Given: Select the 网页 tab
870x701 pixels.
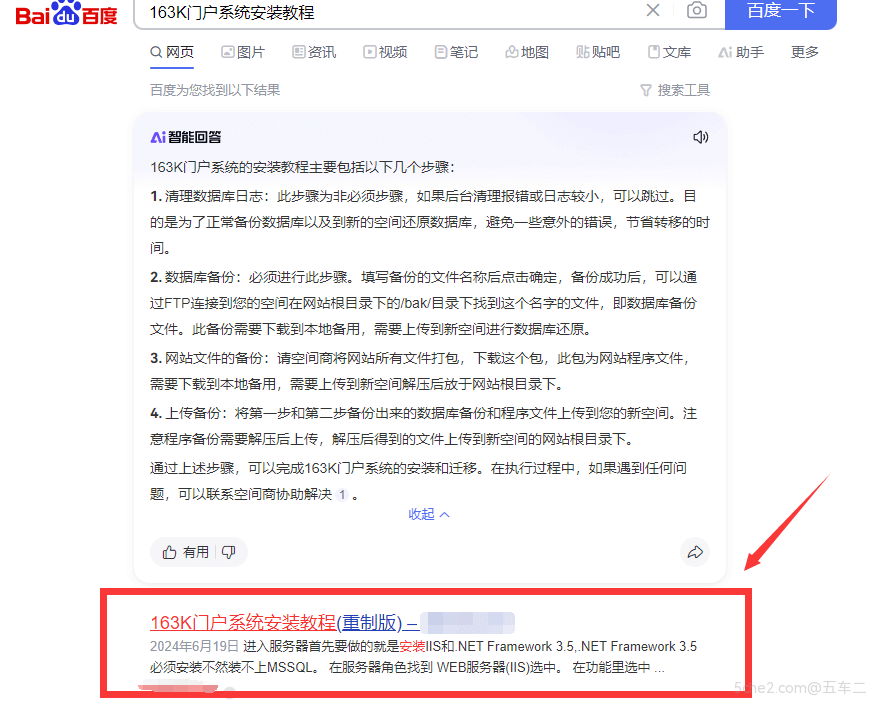Looking at the screenshot, I should coord(172,52).
